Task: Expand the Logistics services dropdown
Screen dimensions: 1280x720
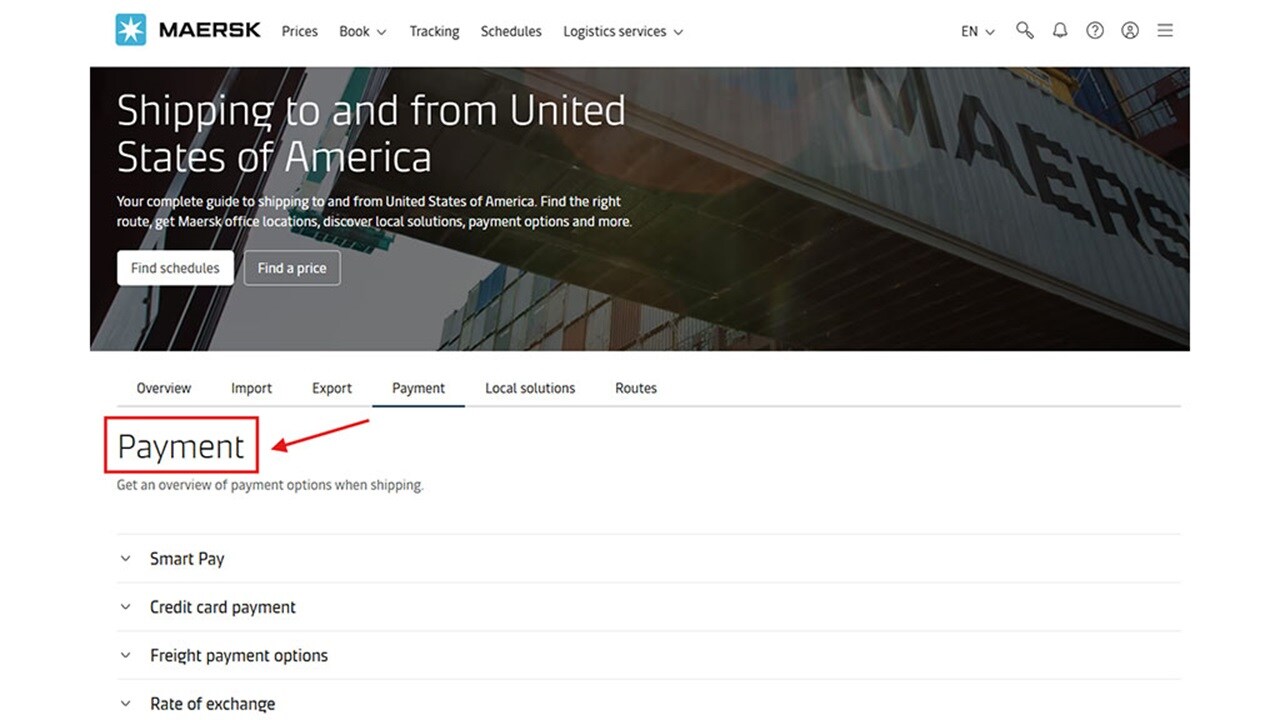Action: (622, 31)
